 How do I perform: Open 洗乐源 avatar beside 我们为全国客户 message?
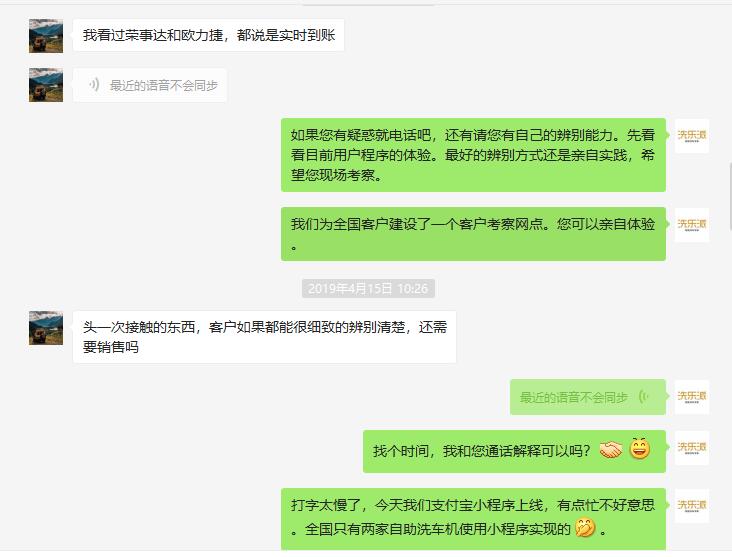(x=692, y=225)
